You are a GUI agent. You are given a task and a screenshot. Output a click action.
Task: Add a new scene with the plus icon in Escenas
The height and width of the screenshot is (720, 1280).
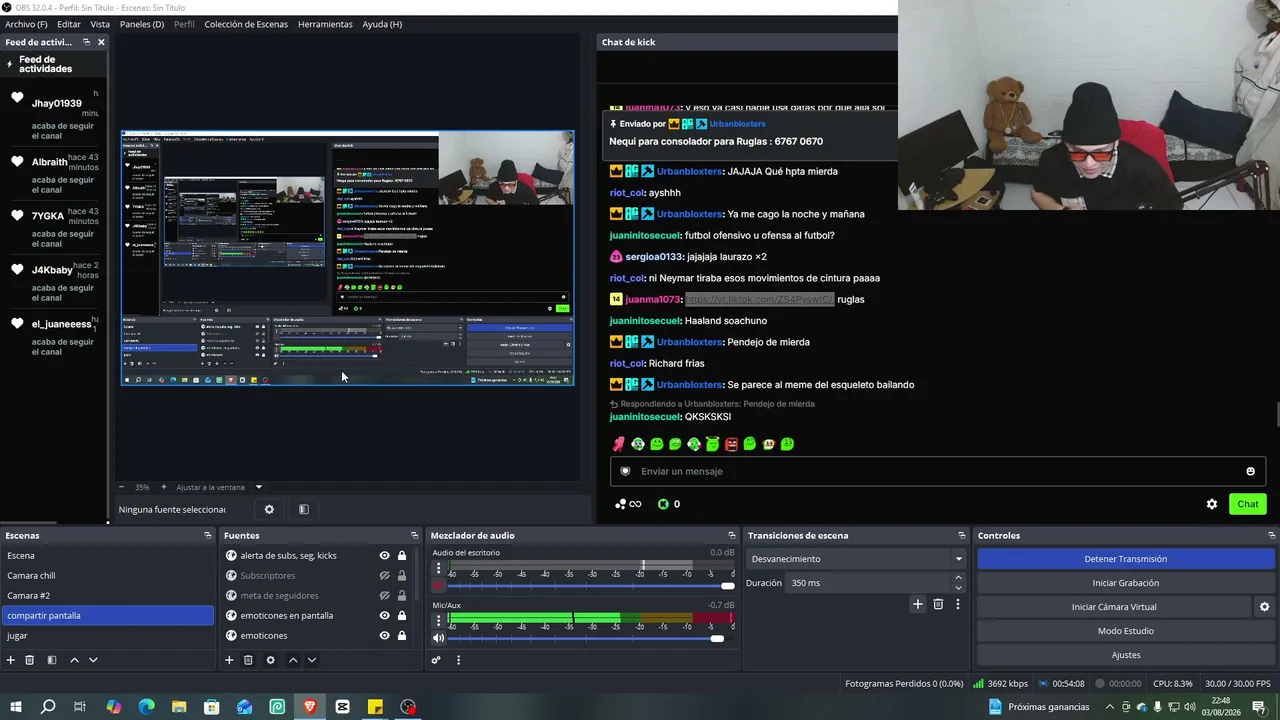pyautogui.click(x=11, y=660)
